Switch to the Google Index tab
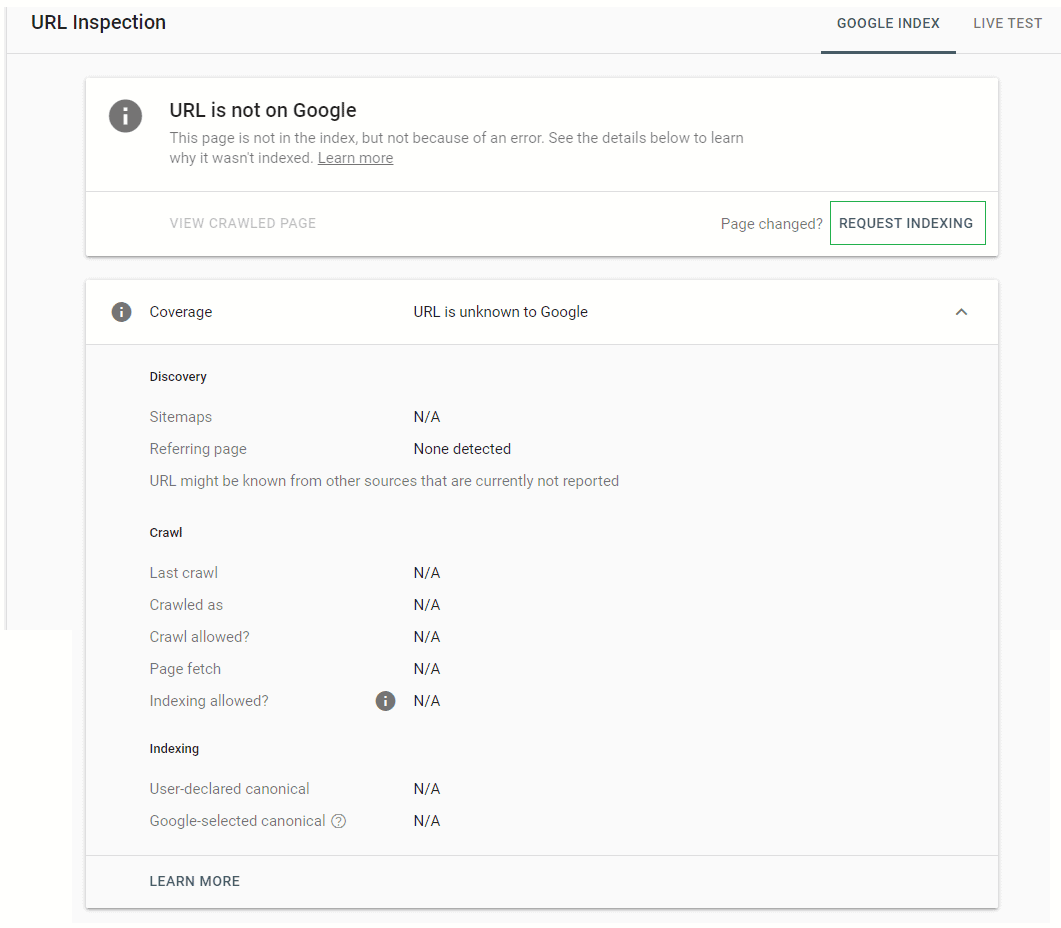This screenshot has width=1061, height=928. coord(888,24)
